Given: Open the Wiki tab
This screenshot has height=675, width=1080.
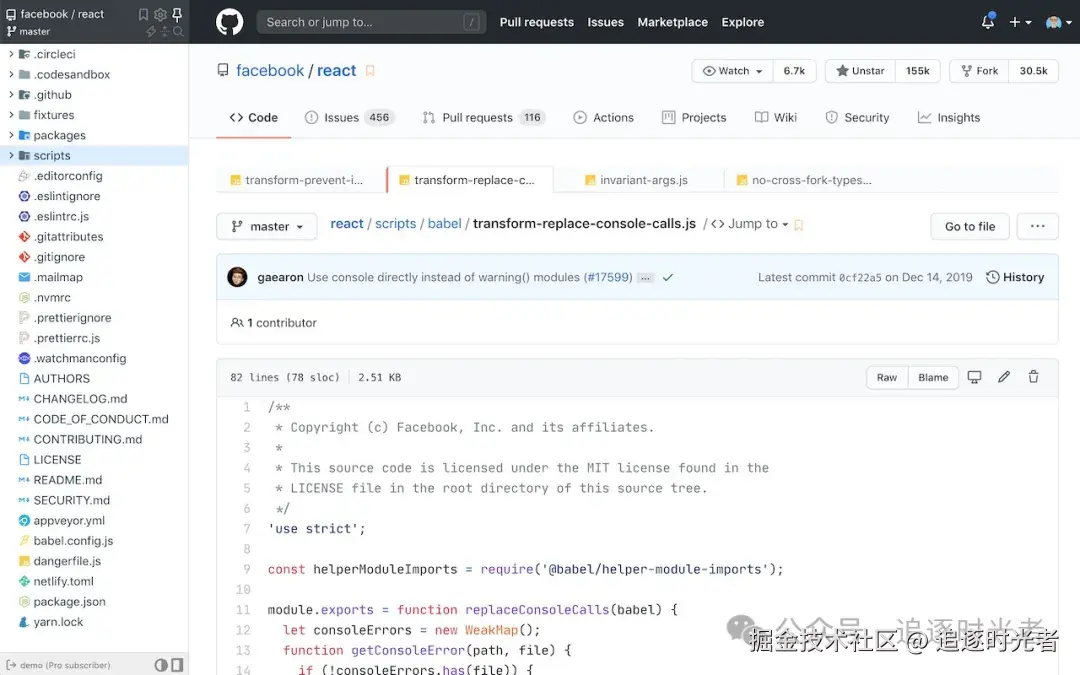Looking at the screenshot, I should click(776, 118).
